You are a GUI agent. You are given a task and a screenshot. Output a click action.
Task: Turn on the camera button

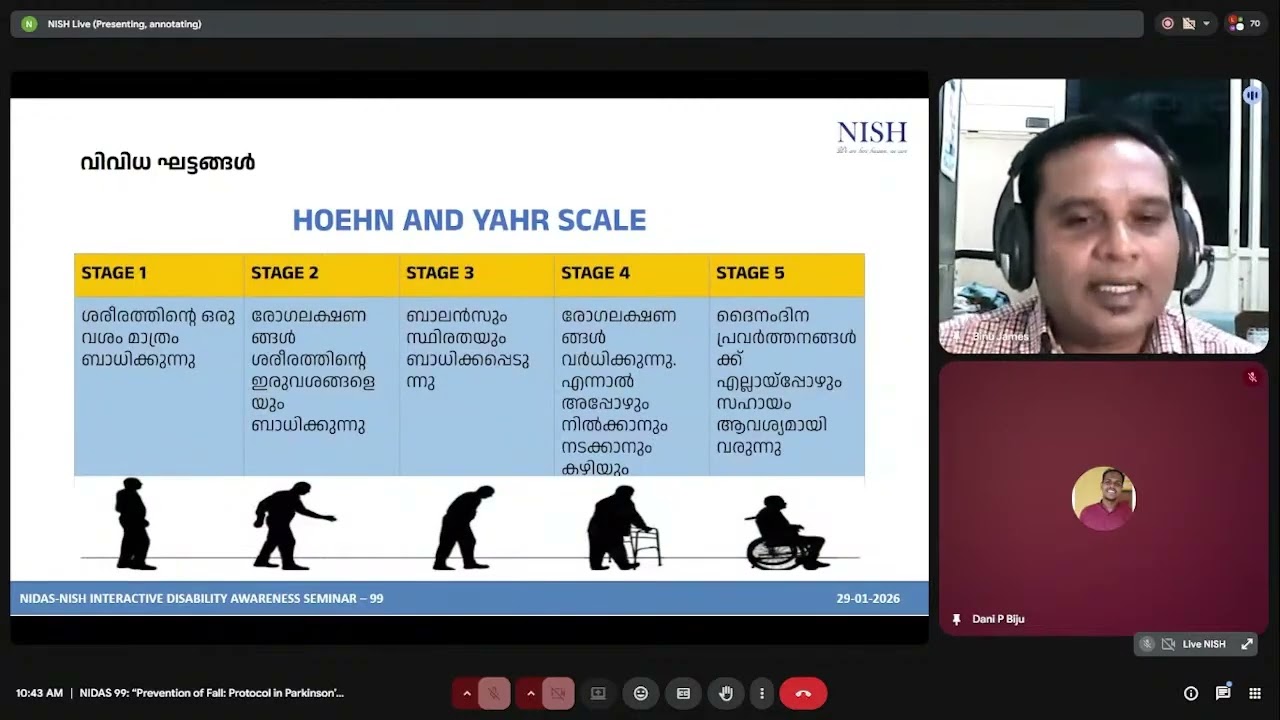pyautogui.click(x=558, y=693)
